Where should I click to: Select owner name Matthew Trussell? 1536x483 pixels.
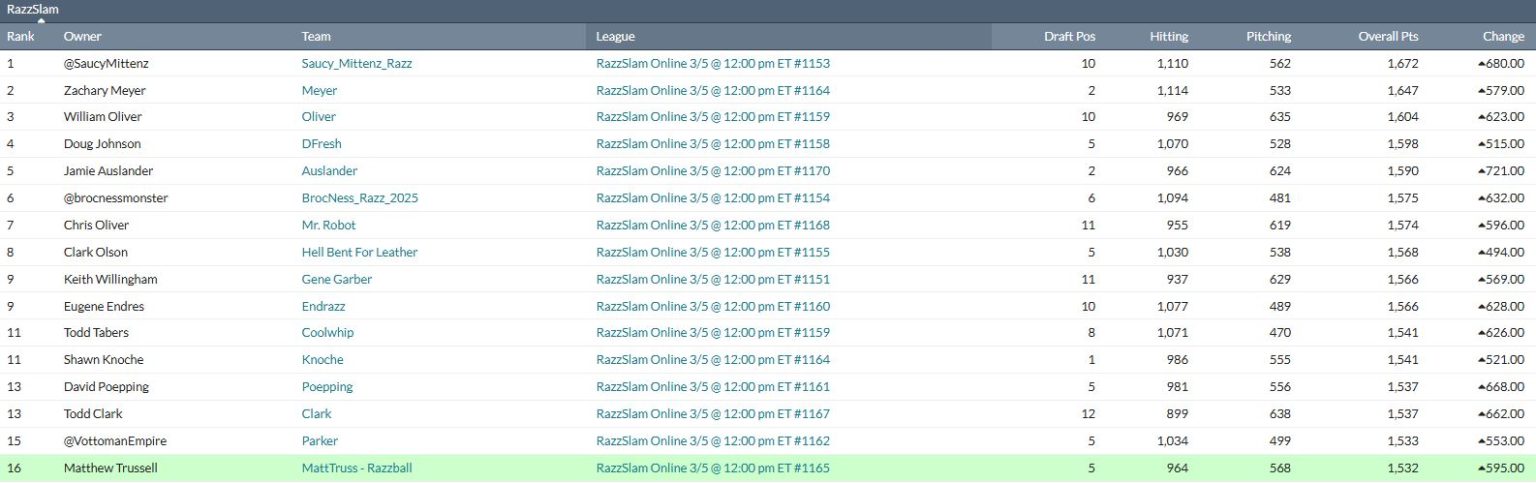pyautogui.click(x=111, y=467)
